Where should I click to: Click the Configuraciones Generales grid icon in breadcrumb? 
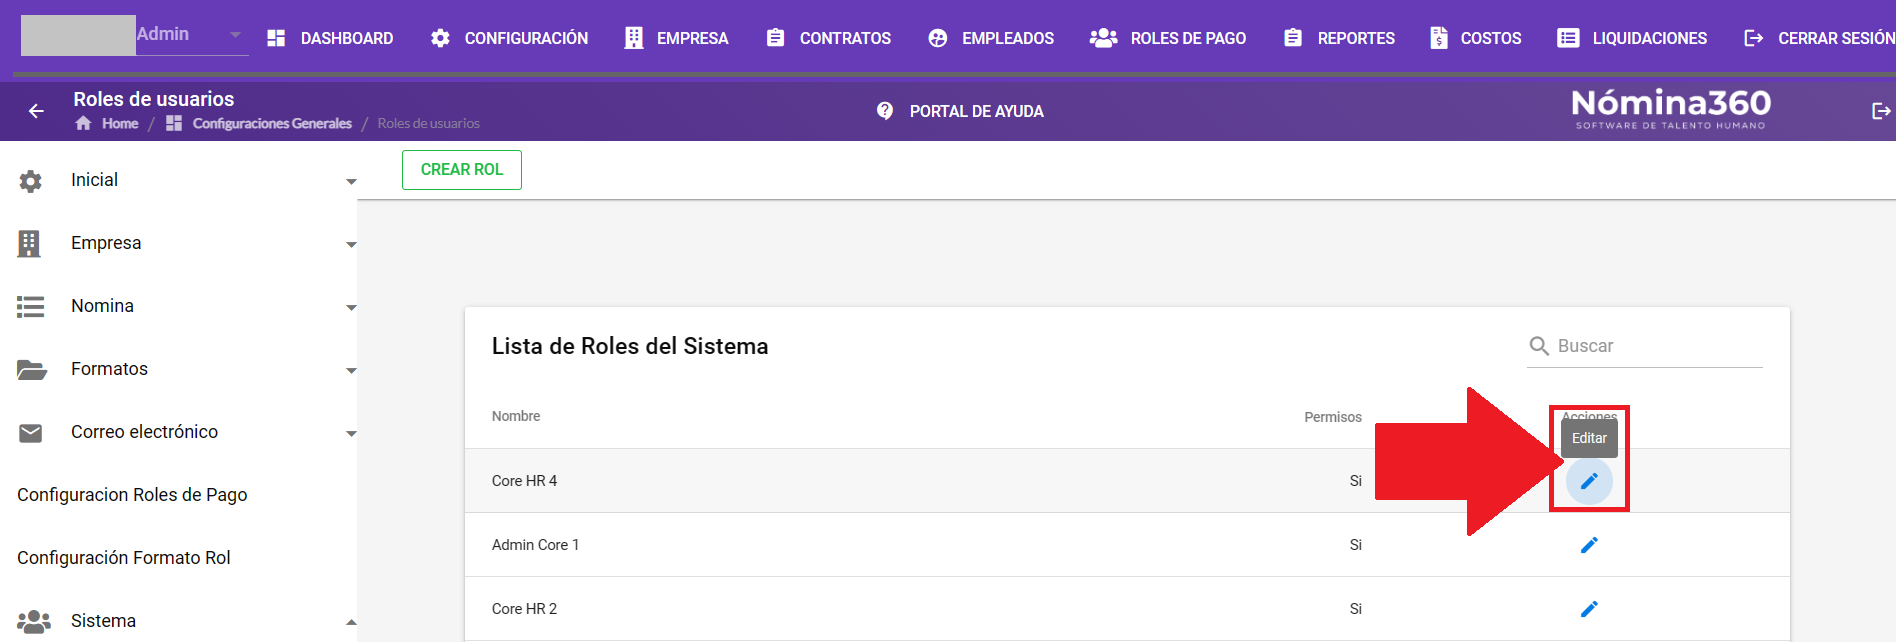pos(174,123)
